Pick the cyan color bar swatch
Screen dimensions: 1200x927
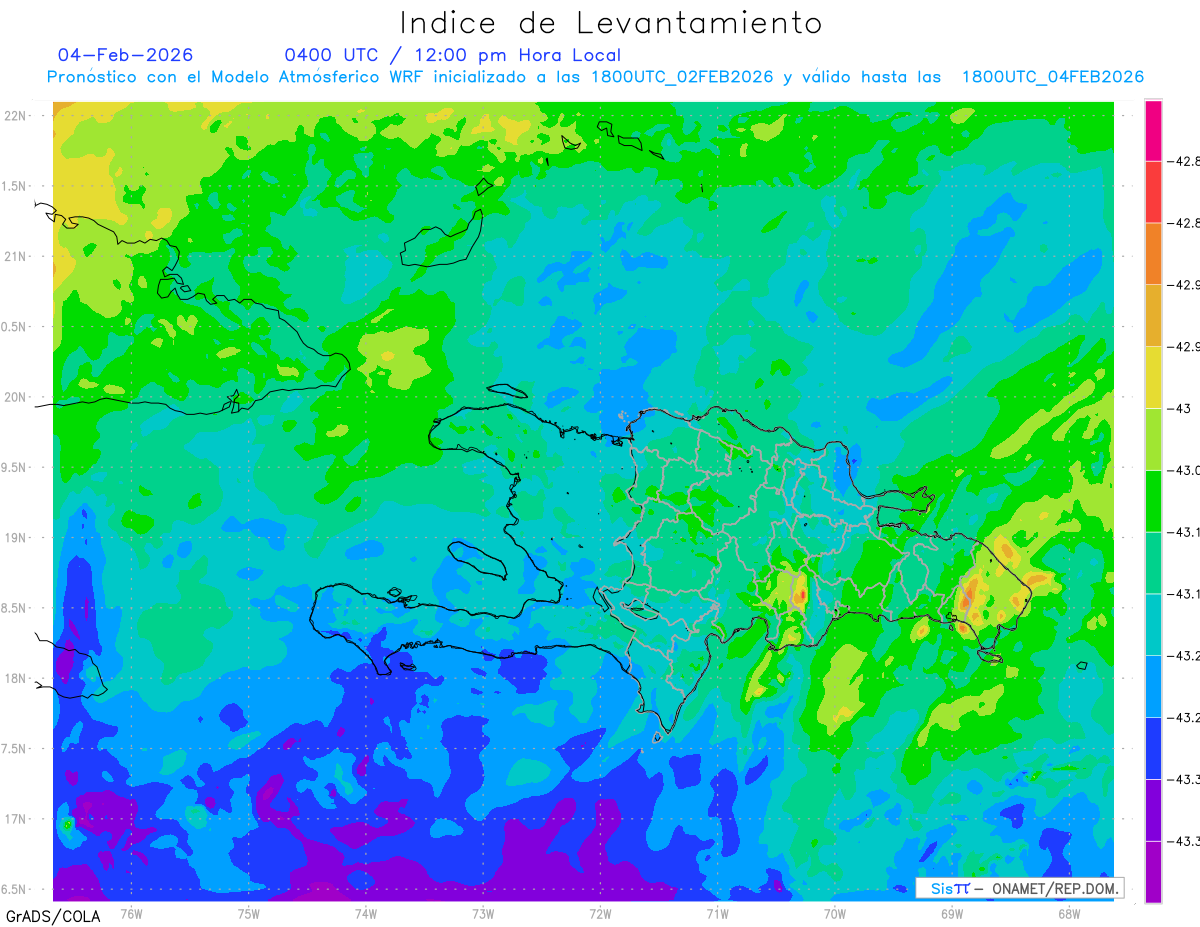1153,624
